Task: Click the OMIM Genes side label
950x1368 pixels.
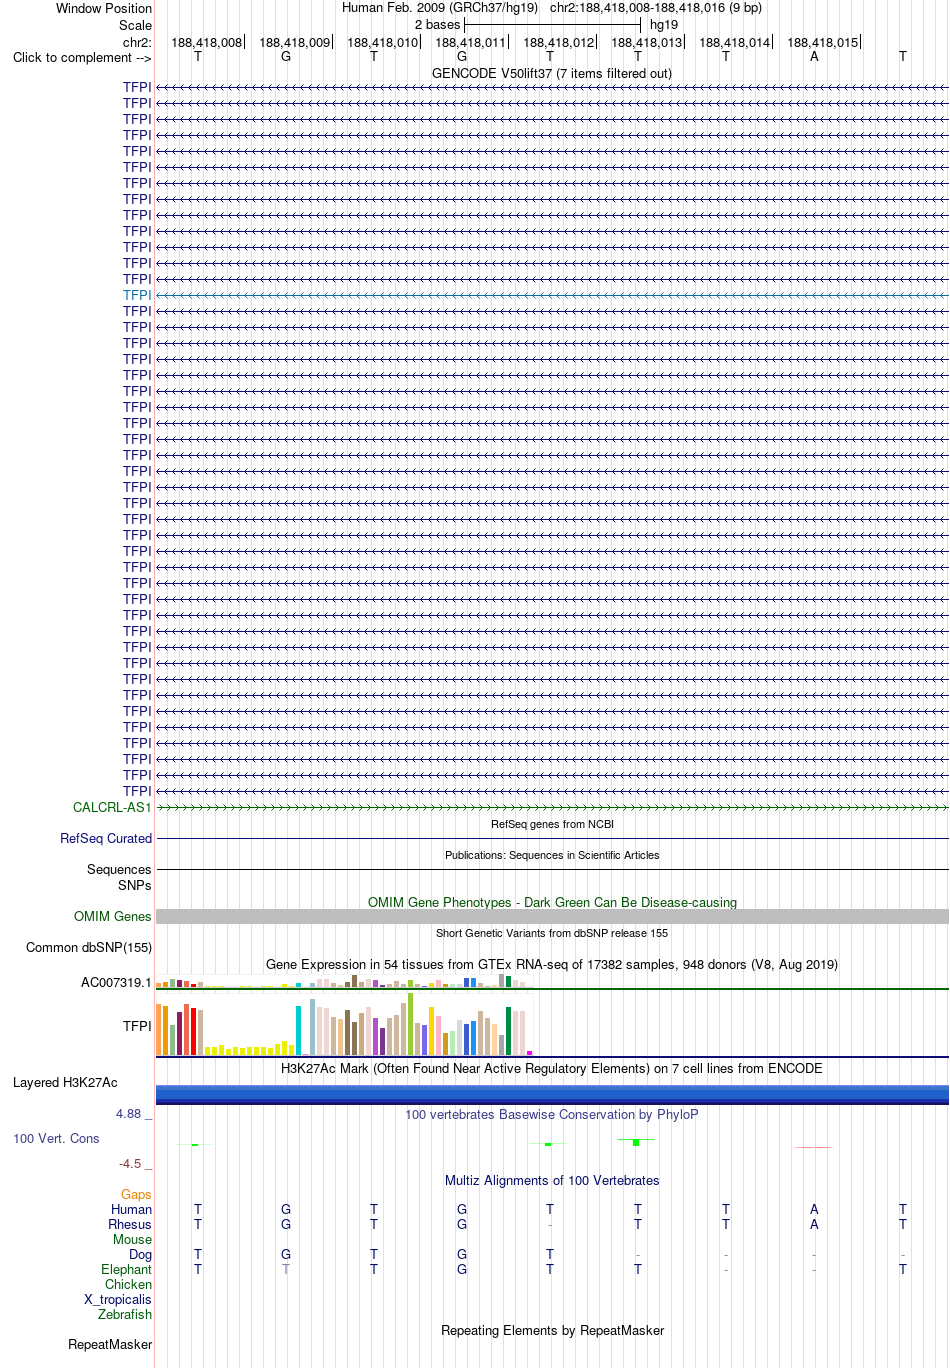Action: point(113,916)
